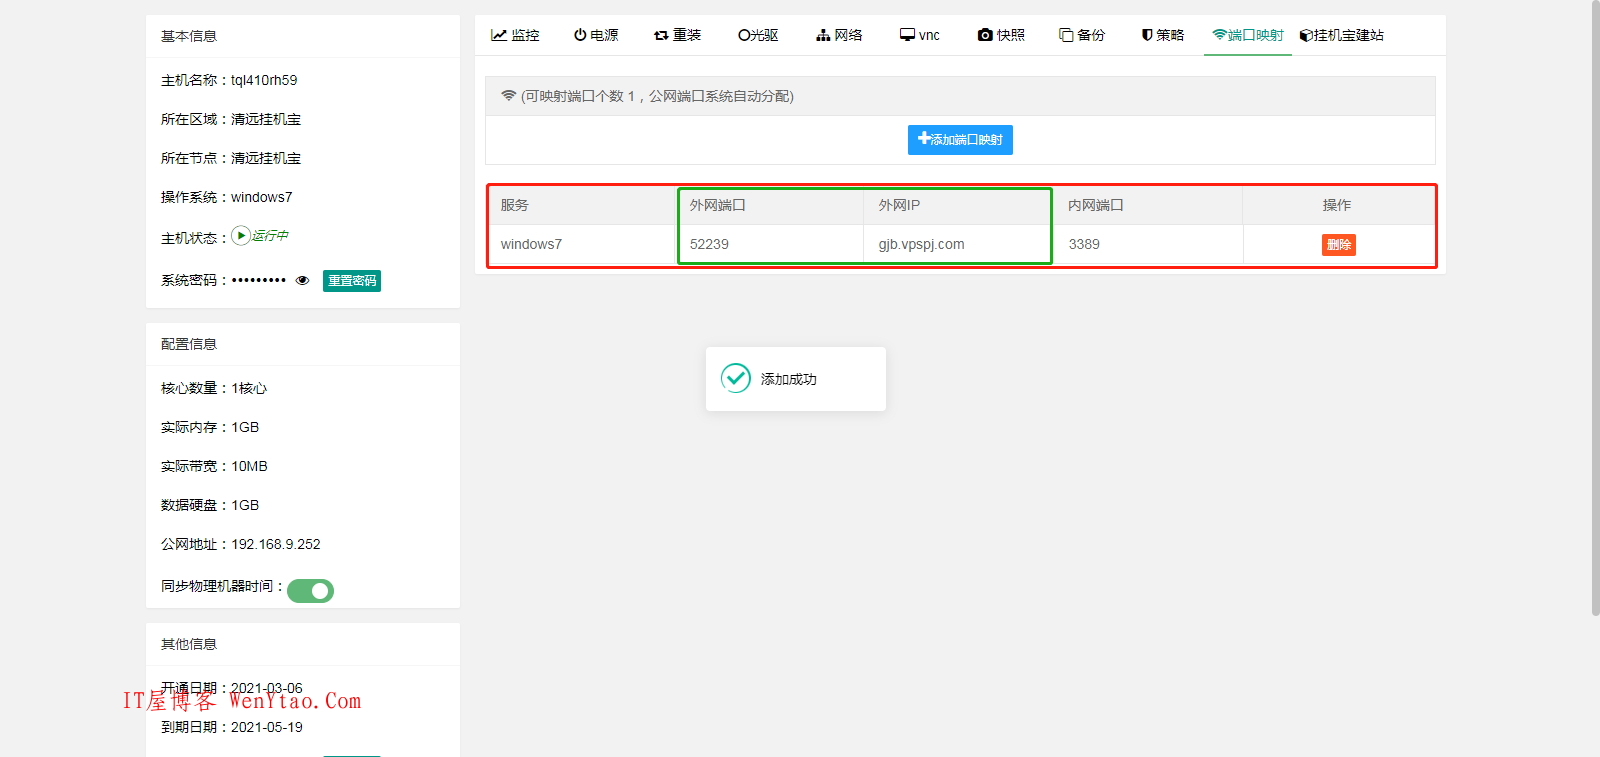Viewport: 1600px width, 757px height.
Task: Open the 策略 policy tab
Action: pyautogui.click(x=1163, y=35)
